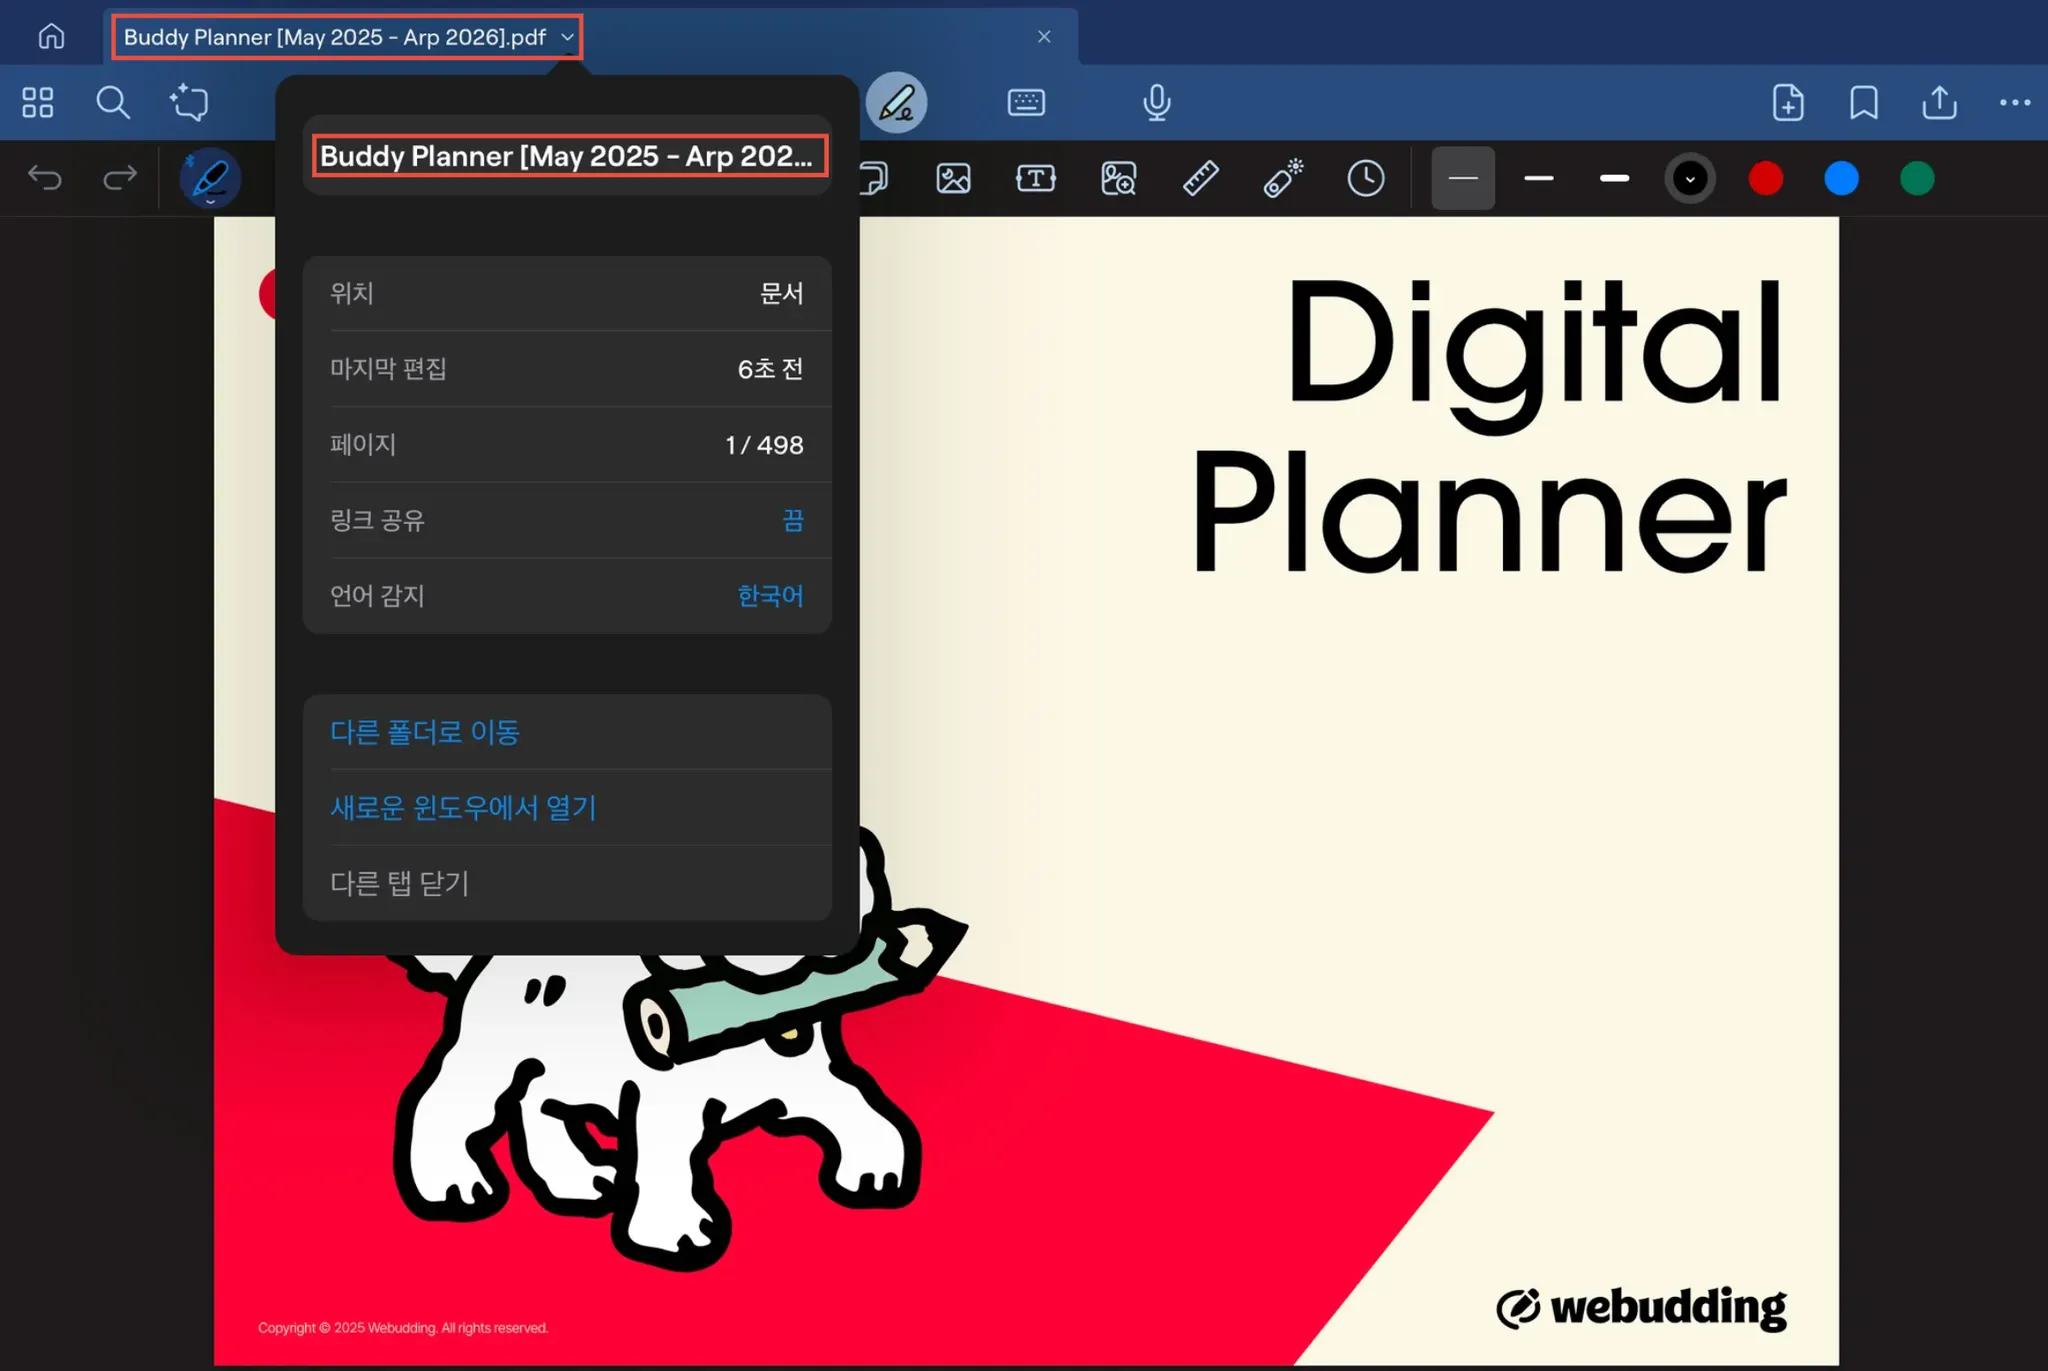Bookmark the current page
This screenshot has height=1371, width=2048.
pyautogui.click(x=1863, y=102)
